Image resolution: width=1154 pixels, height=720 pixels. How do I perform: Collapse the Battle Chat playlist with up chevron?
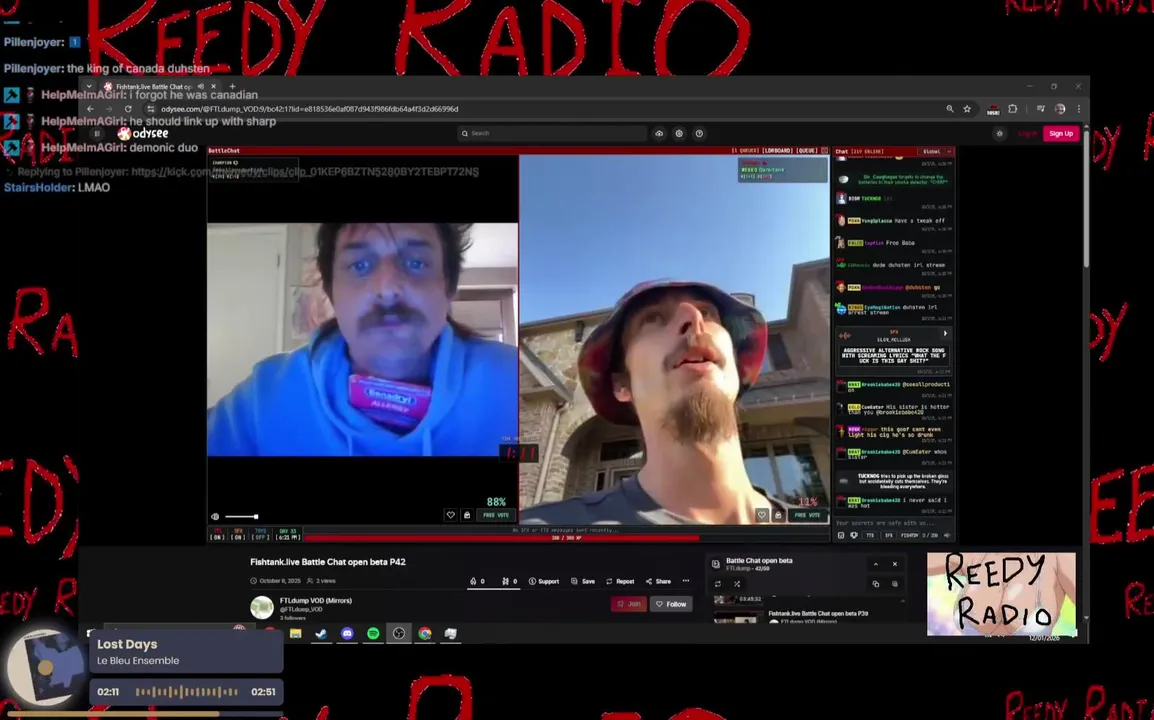pos(876,564)
